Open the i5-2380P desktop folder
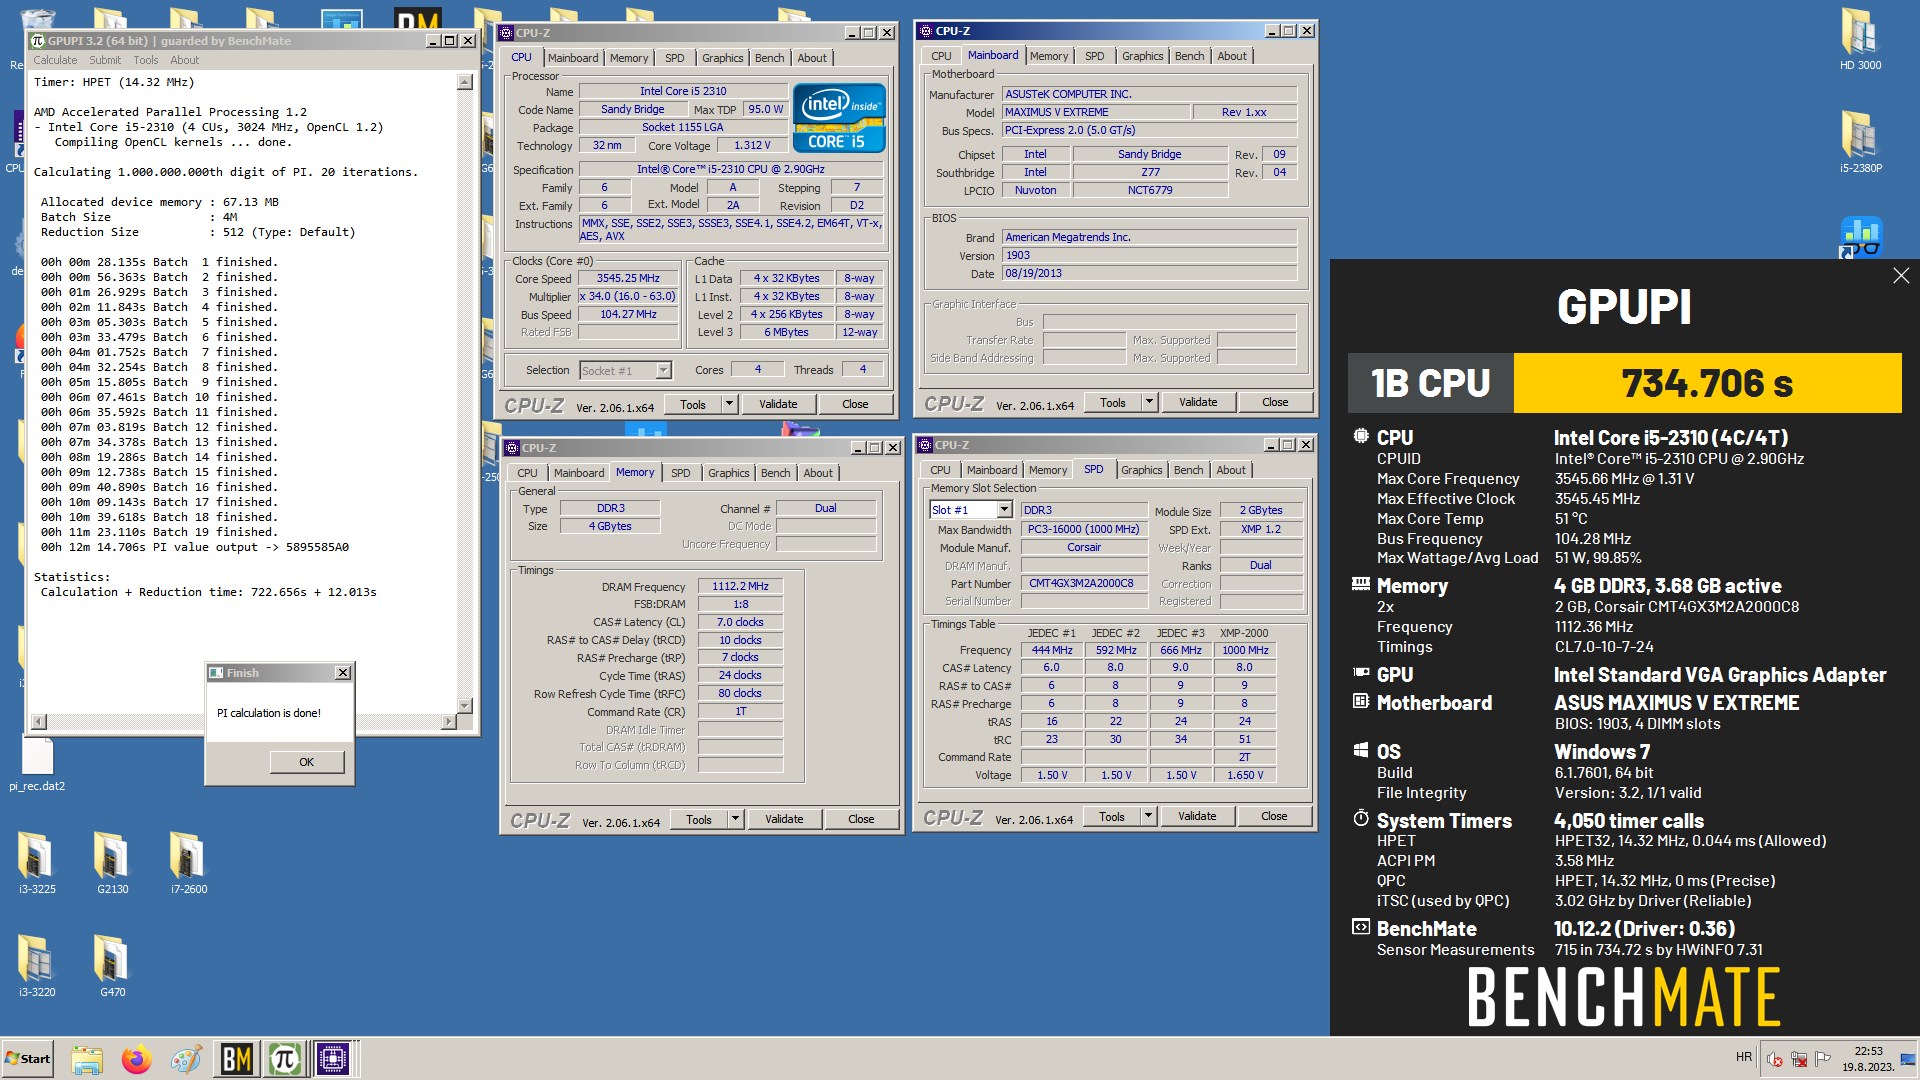Screen dimensions: 1920x1080 click(1860, 142)
